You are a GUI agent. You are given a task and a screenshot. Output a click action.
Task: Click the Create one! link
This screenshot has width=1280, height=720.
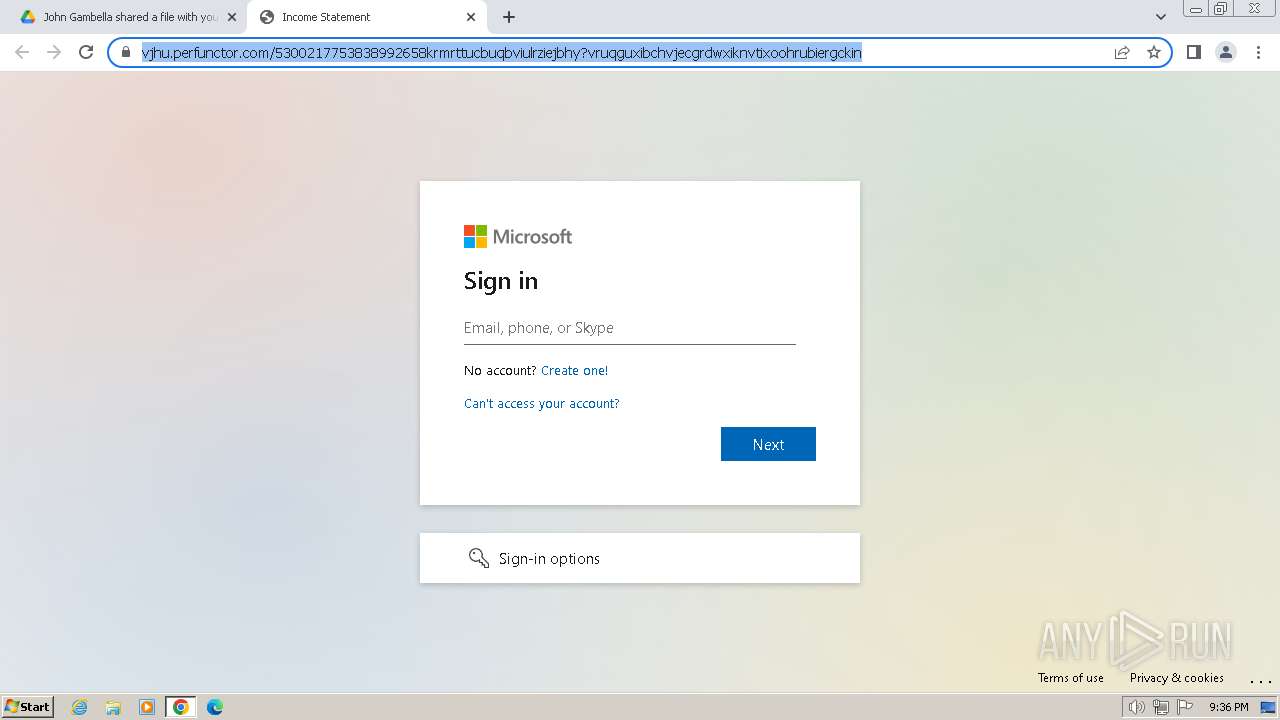(574, 370)
